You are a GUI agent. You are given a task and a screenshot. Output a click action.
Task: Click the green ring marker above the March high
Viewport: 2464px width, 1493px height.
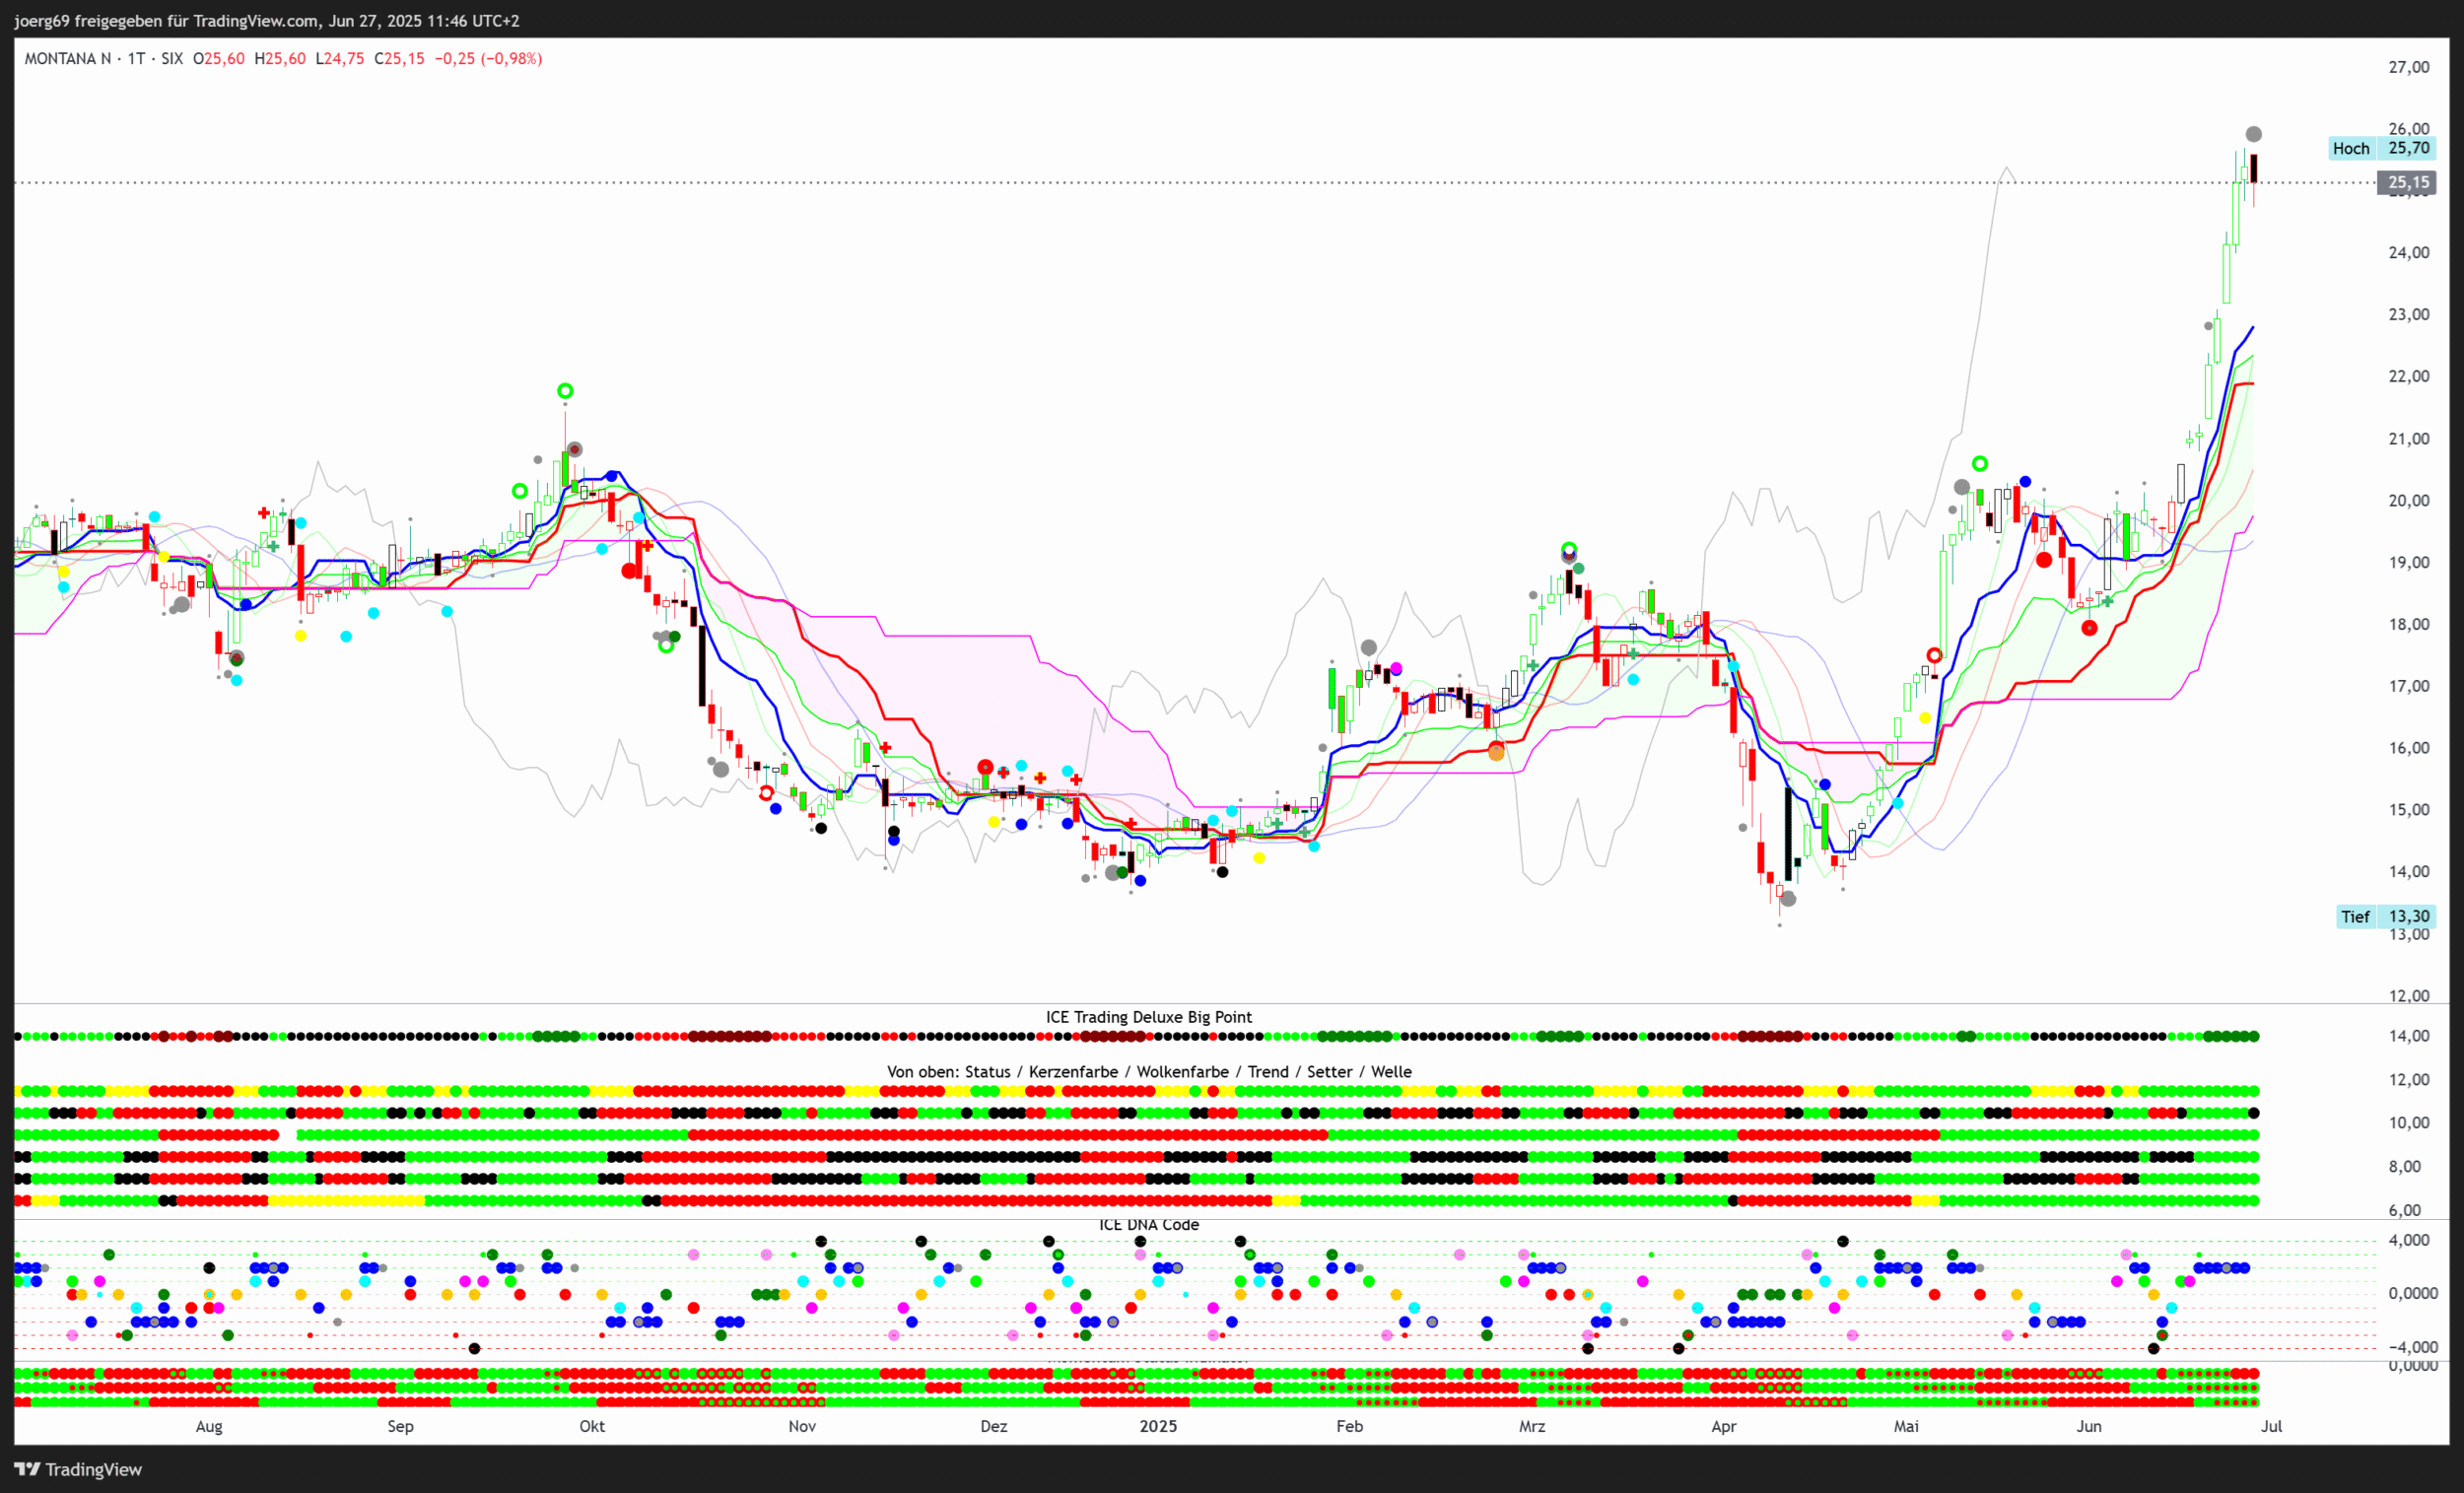coord(1568,549)
